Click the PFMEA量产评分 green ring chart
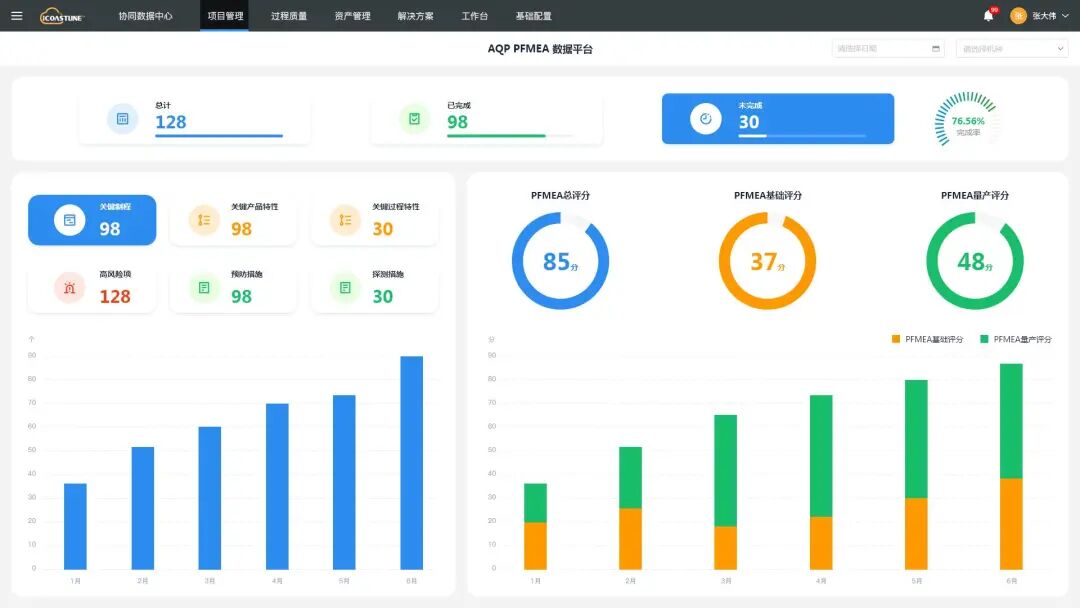The width and height of the screenshot is (1080, 608). (x=975, y=260)
